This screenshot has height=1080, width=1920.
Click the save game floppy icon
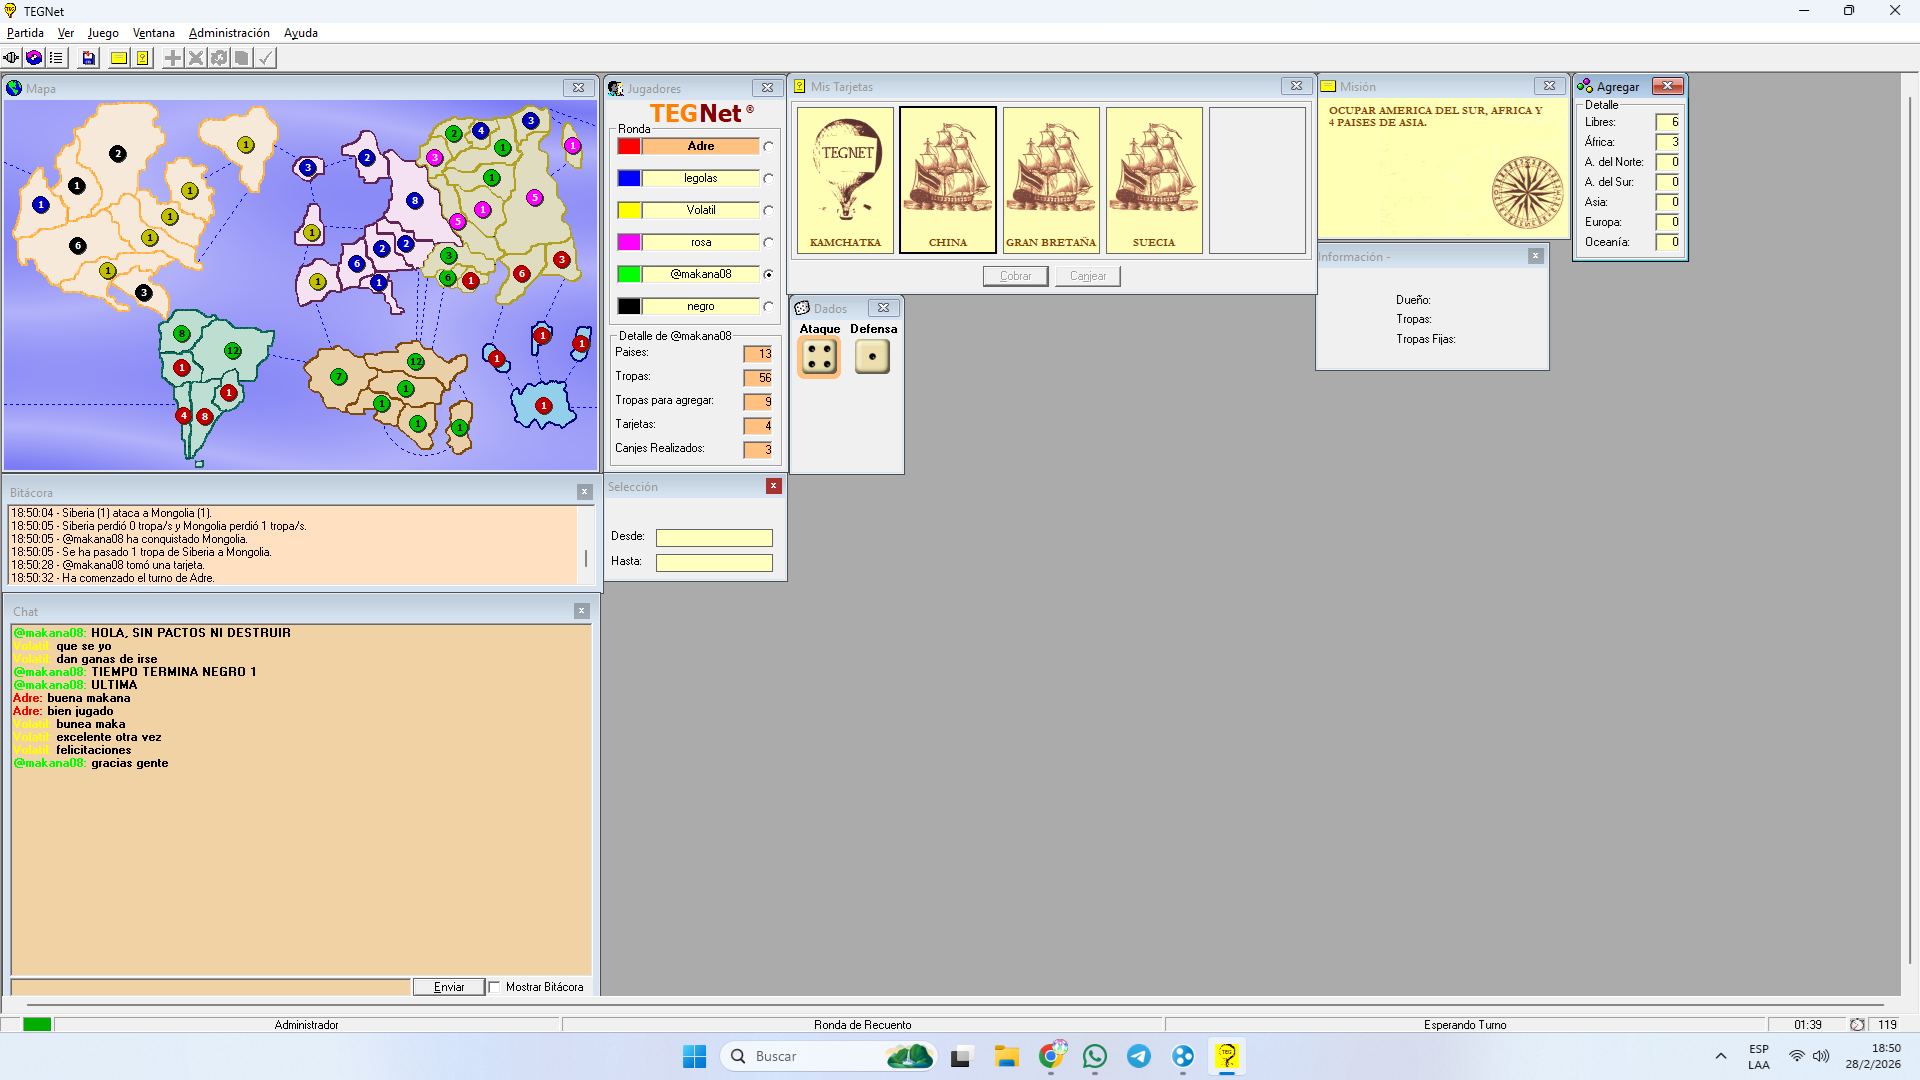pyautogui.click(x=89, y=58)
